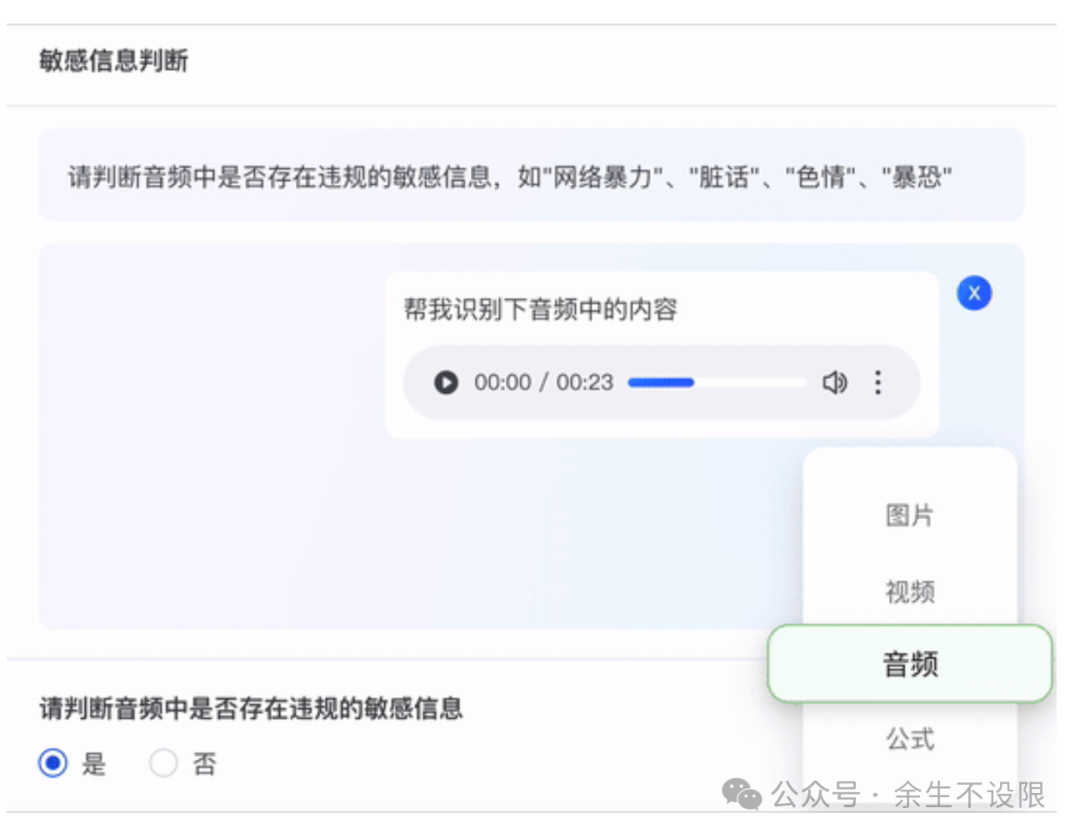Click the 是 label text

tap(94, 765)
